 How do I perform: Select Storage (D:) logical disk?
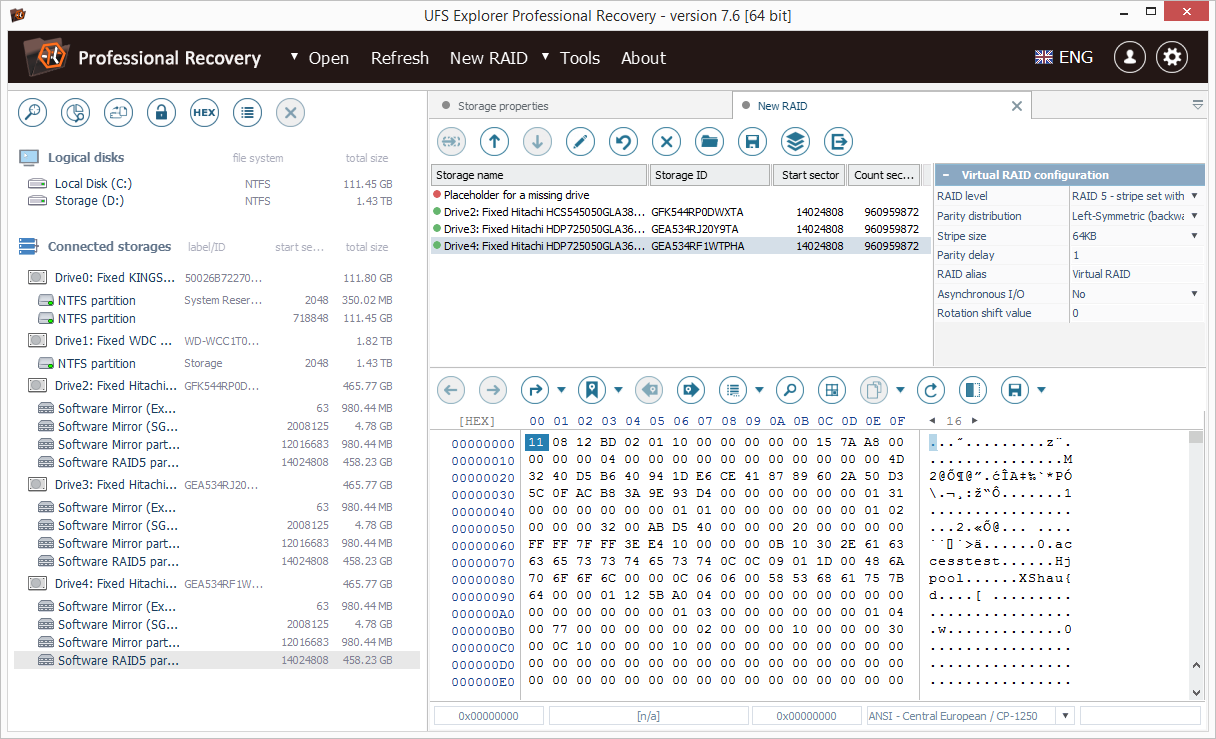[90, 201]
